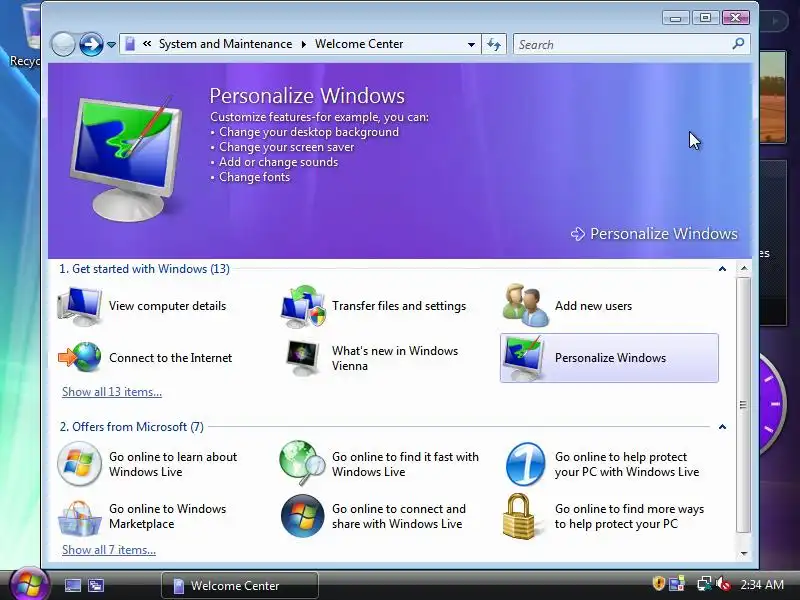Click Show all 13 items link
Viewport: 800px width, 600px height.
point(112,392)
